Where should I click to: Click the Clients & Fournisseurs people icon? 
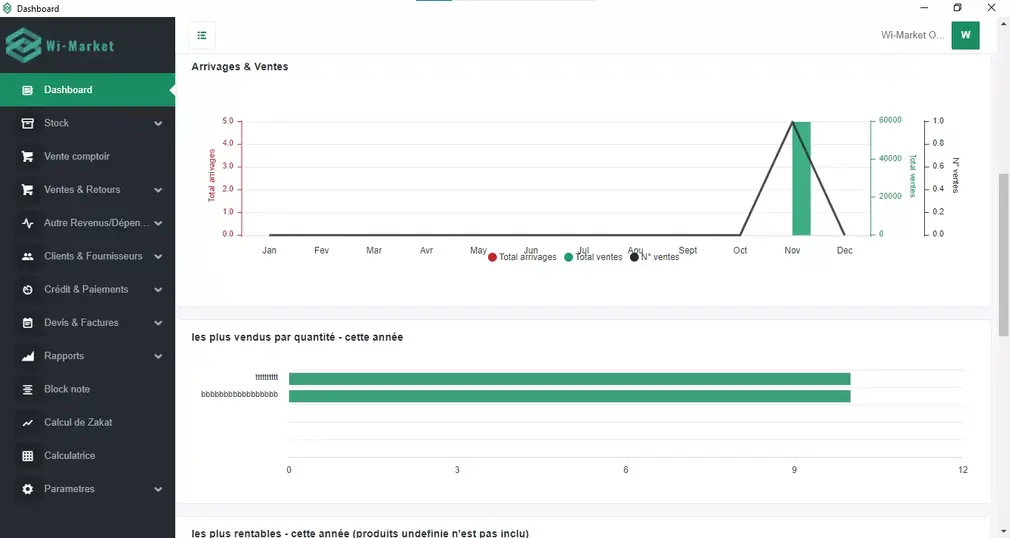click(27, 256)
